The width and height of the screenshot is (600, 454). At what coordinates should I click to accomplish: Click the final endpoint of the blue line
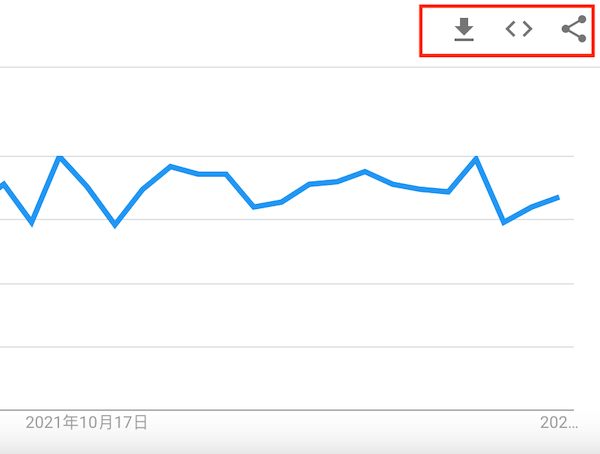(x=559, y=198)
